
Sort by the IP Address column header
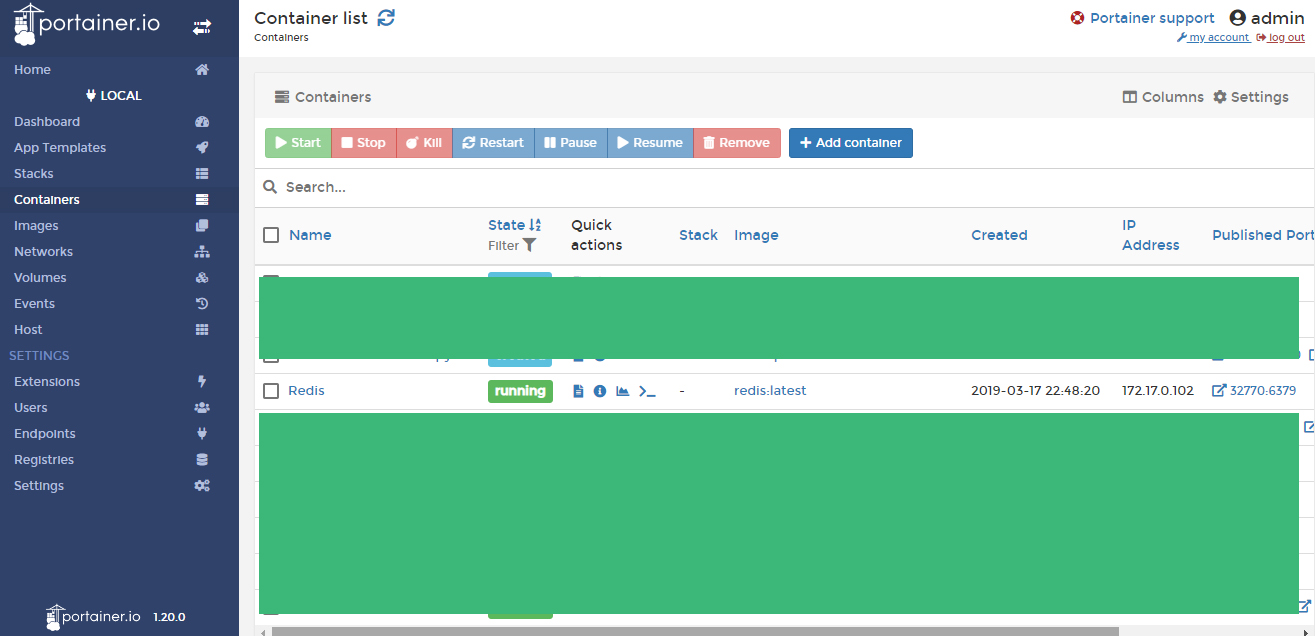[1151, 235]
